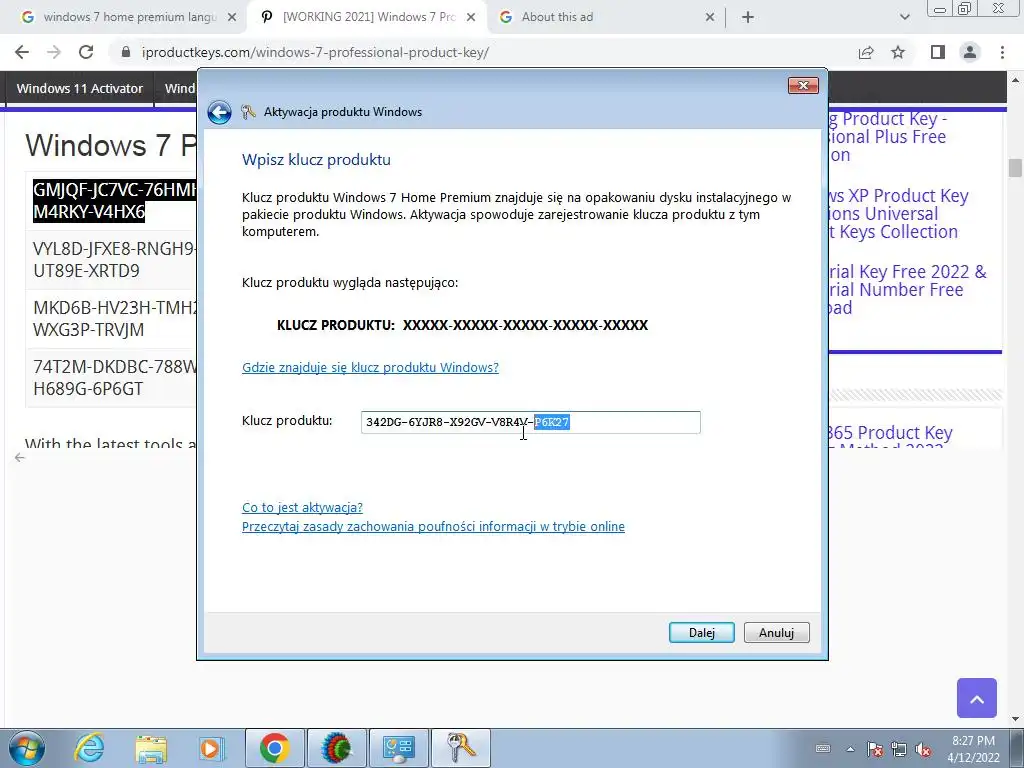Click the scroll-to-top purple button
1024x768 pixels.
976,698
